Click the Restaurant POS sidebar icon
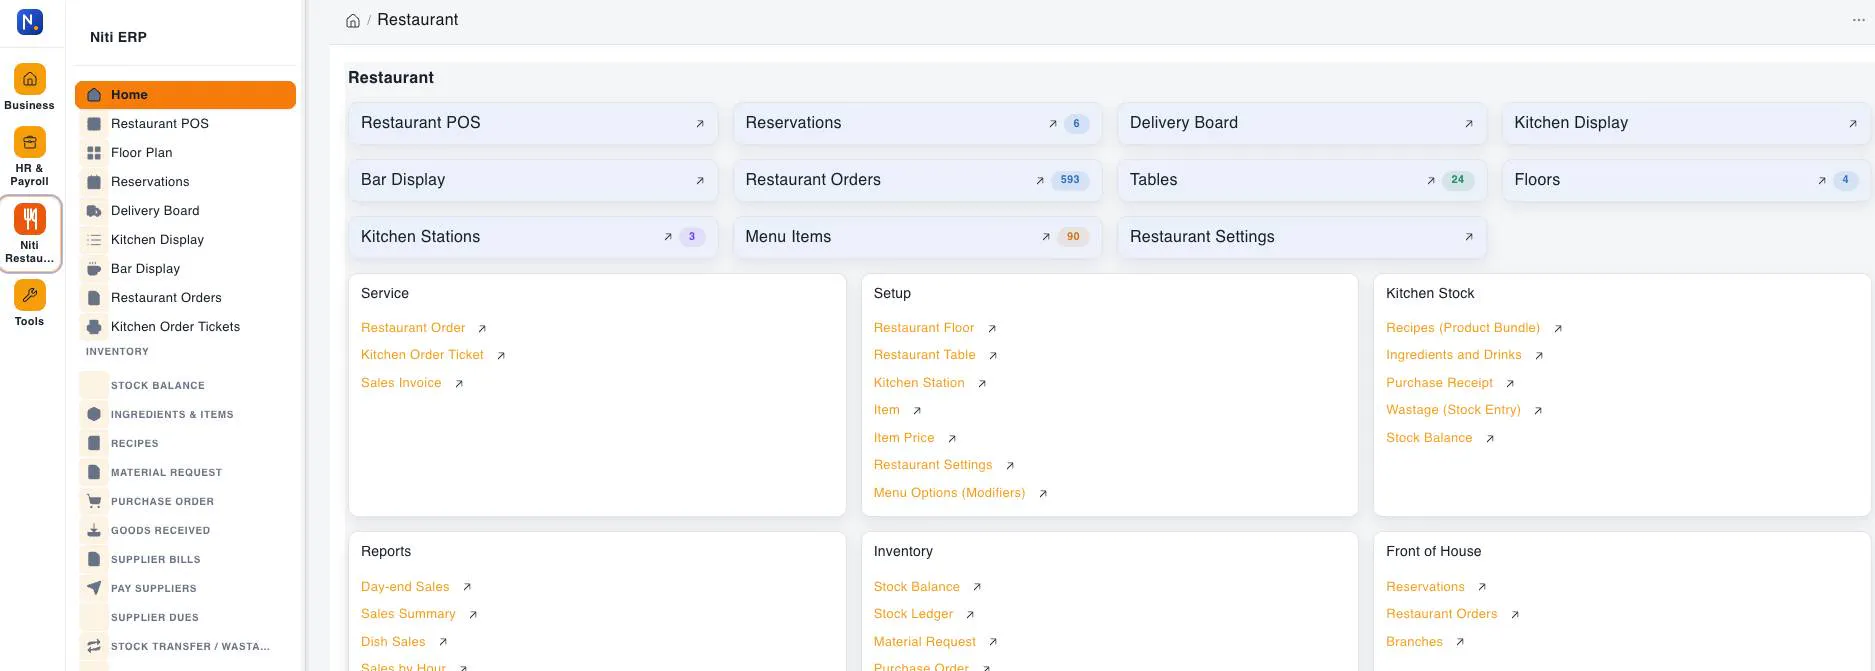Viewport: 1875px width, 671px height. tap(94, 124)
